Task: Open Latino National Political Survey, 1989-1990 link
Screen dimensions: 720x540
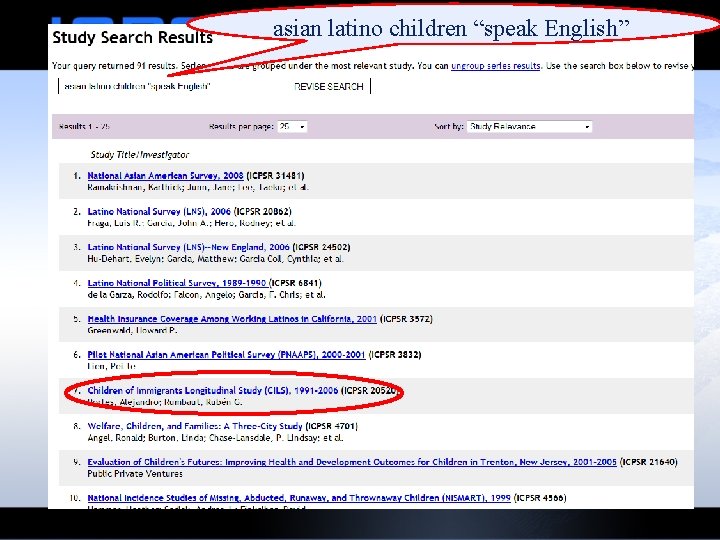Action: pyautogui.click(x=177, y=283)
